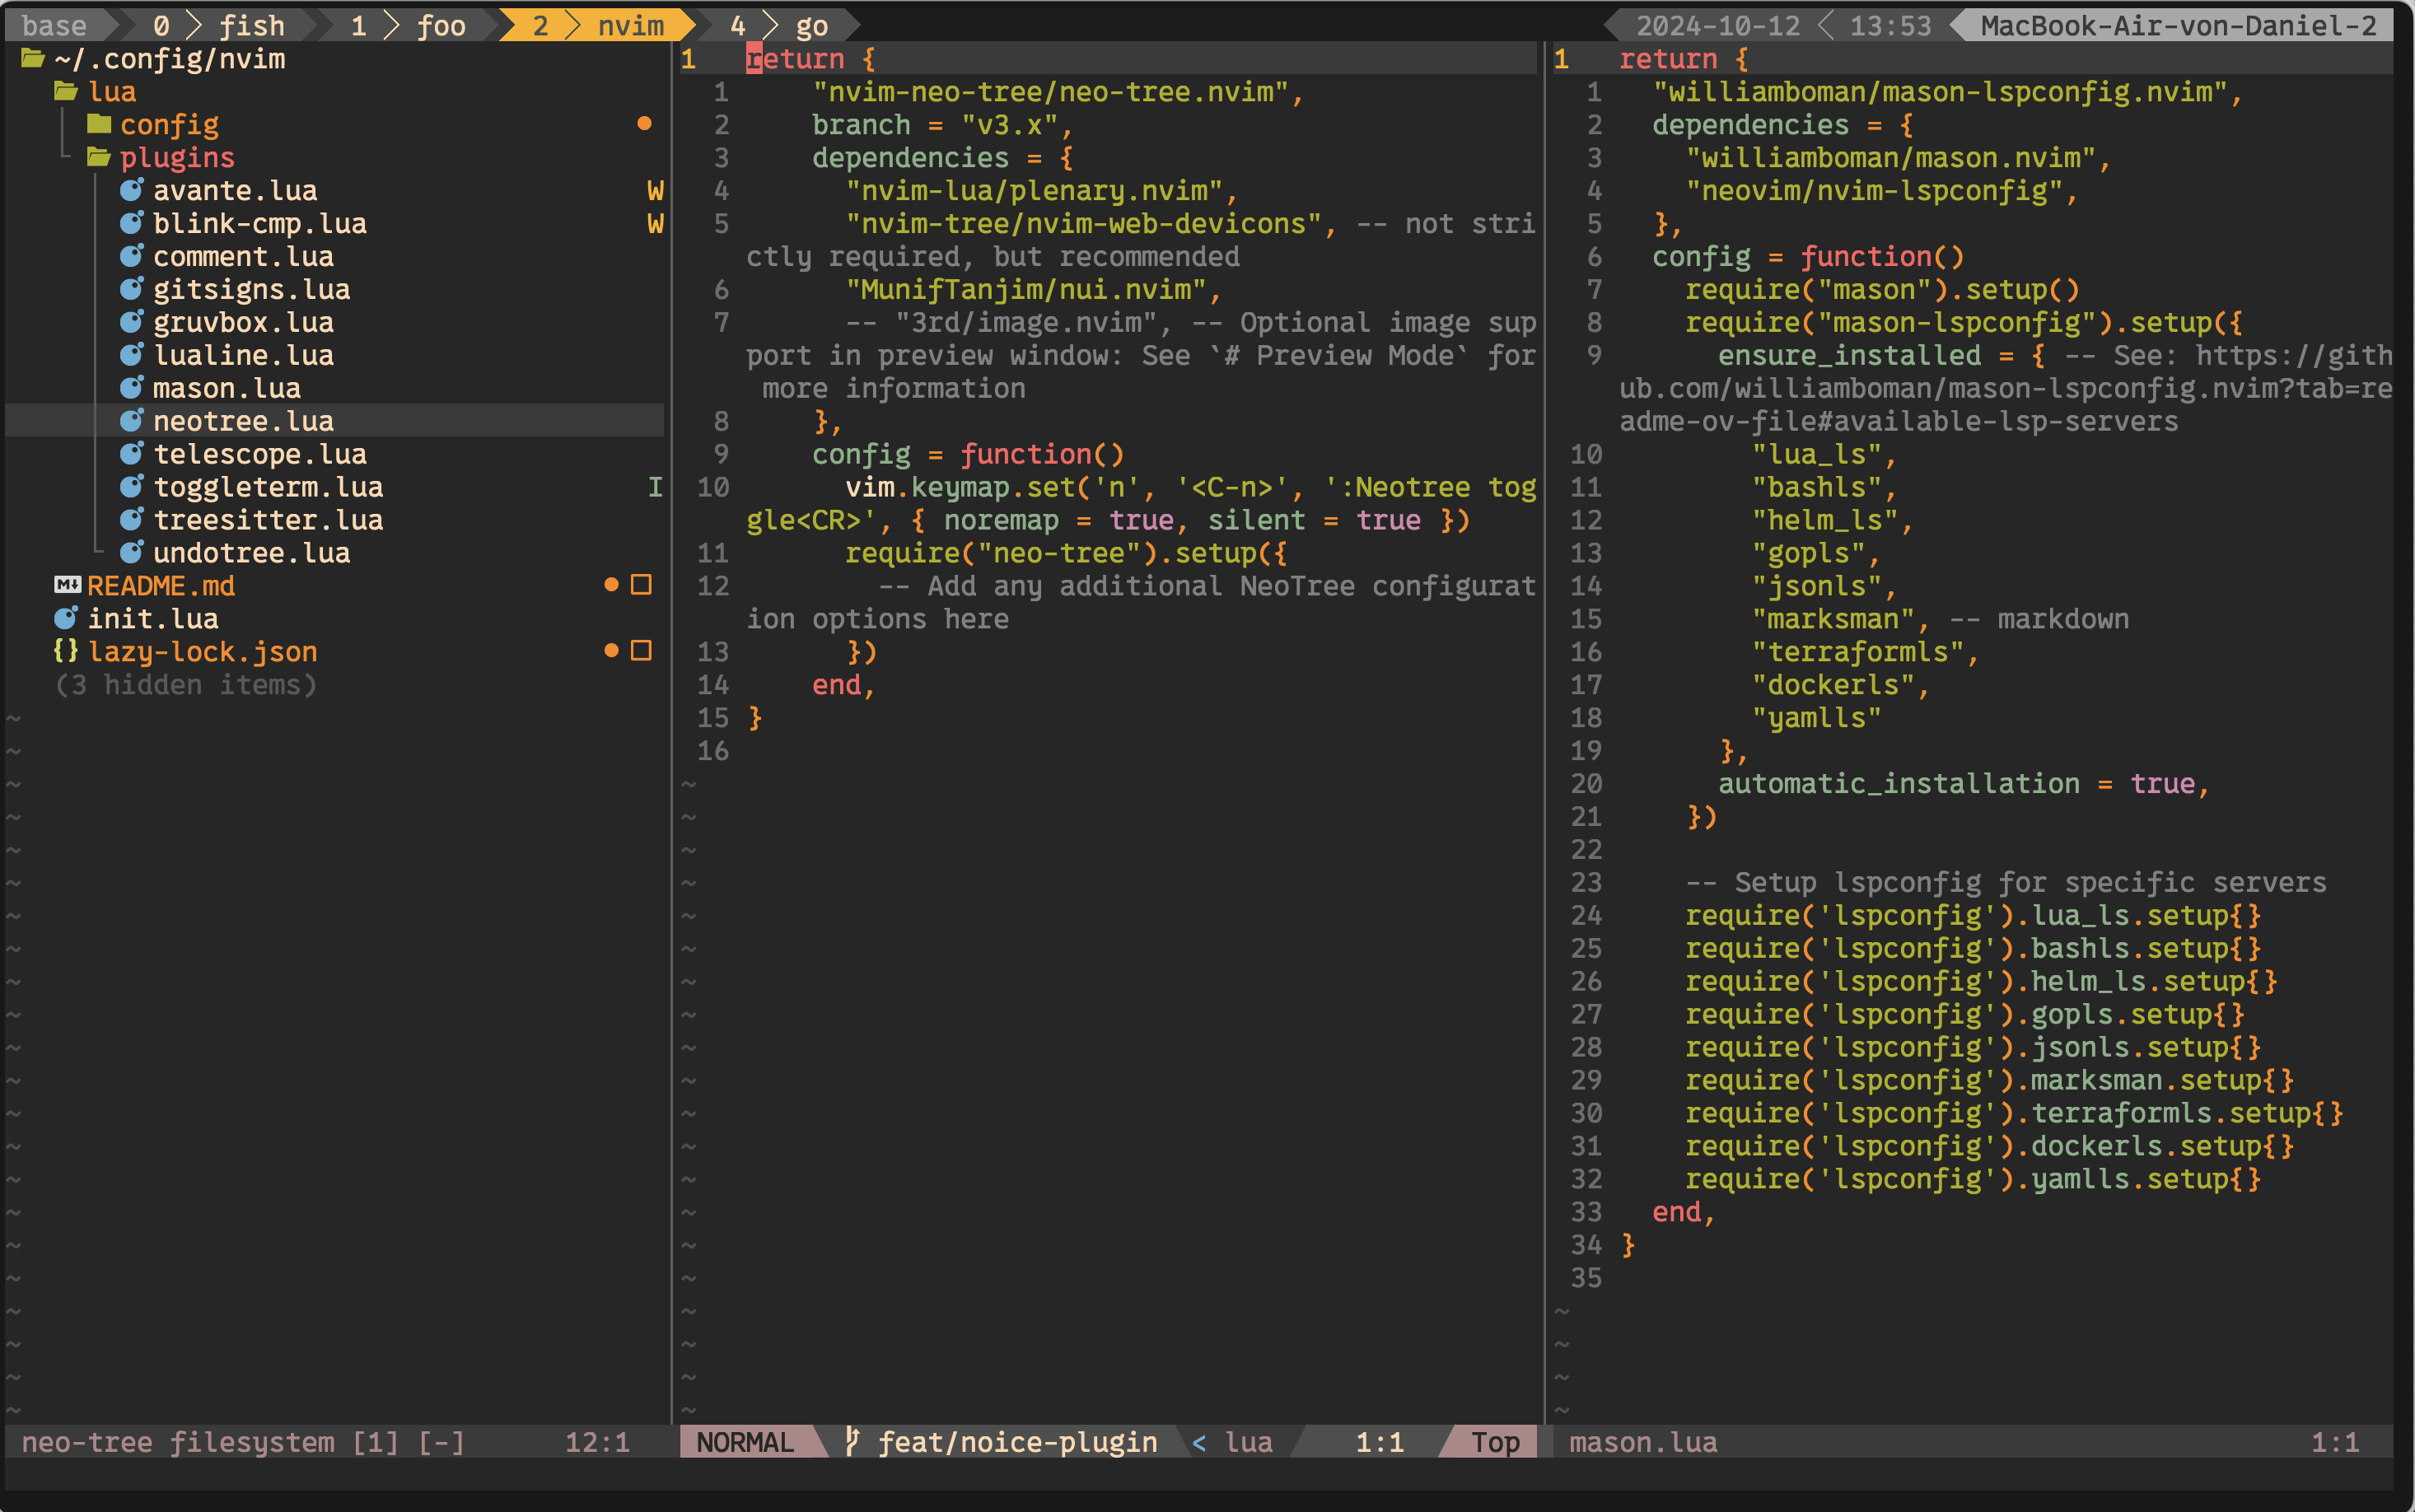This screenshot has width=2415, height=1512.
Task: Click the base session label in tmux bar
Action: point(54,25)
